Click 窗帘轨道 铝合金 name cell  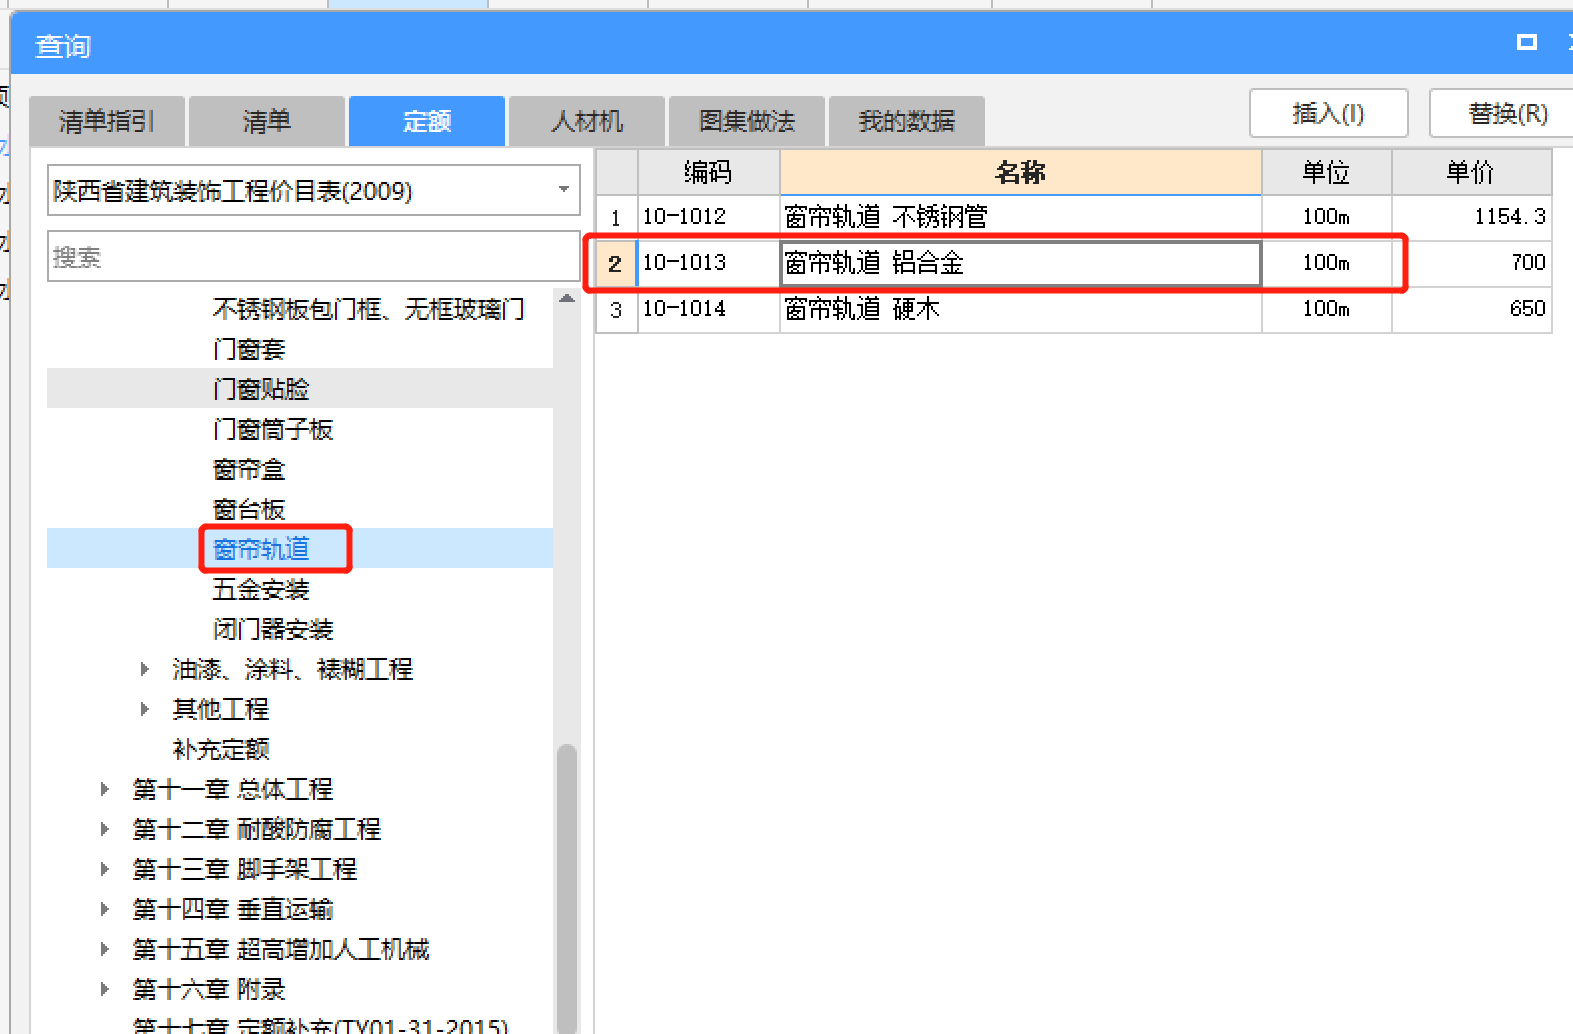pos(1020,263)
